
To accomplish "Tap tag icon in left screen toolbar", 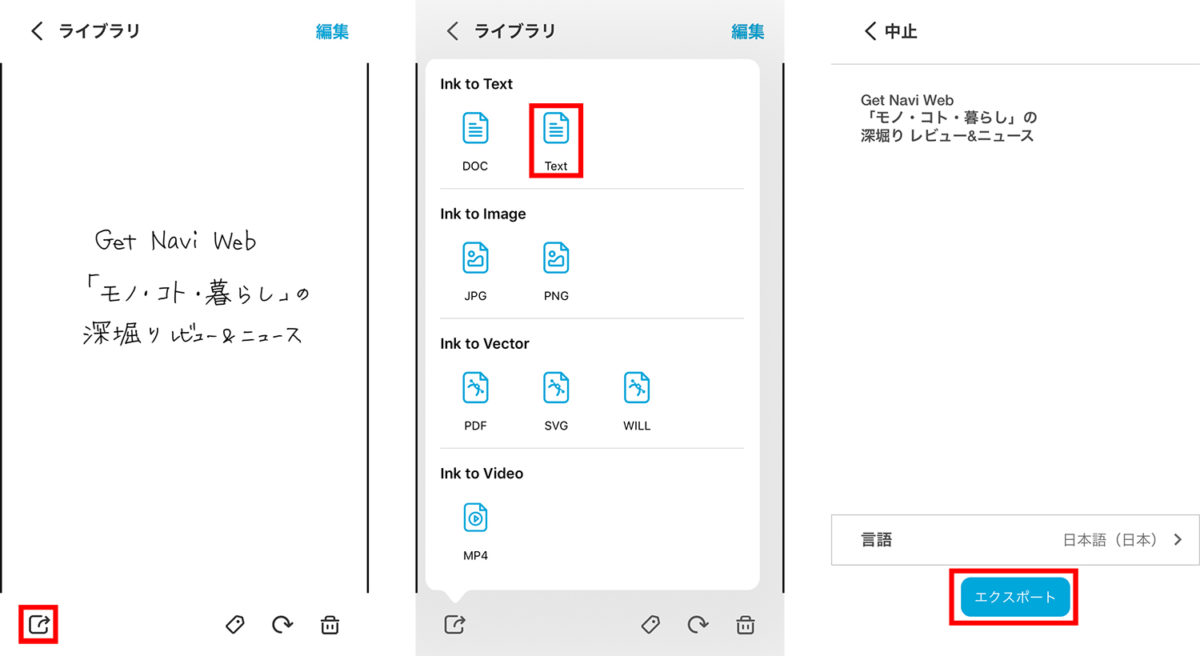I will click(x=235, y=625).
